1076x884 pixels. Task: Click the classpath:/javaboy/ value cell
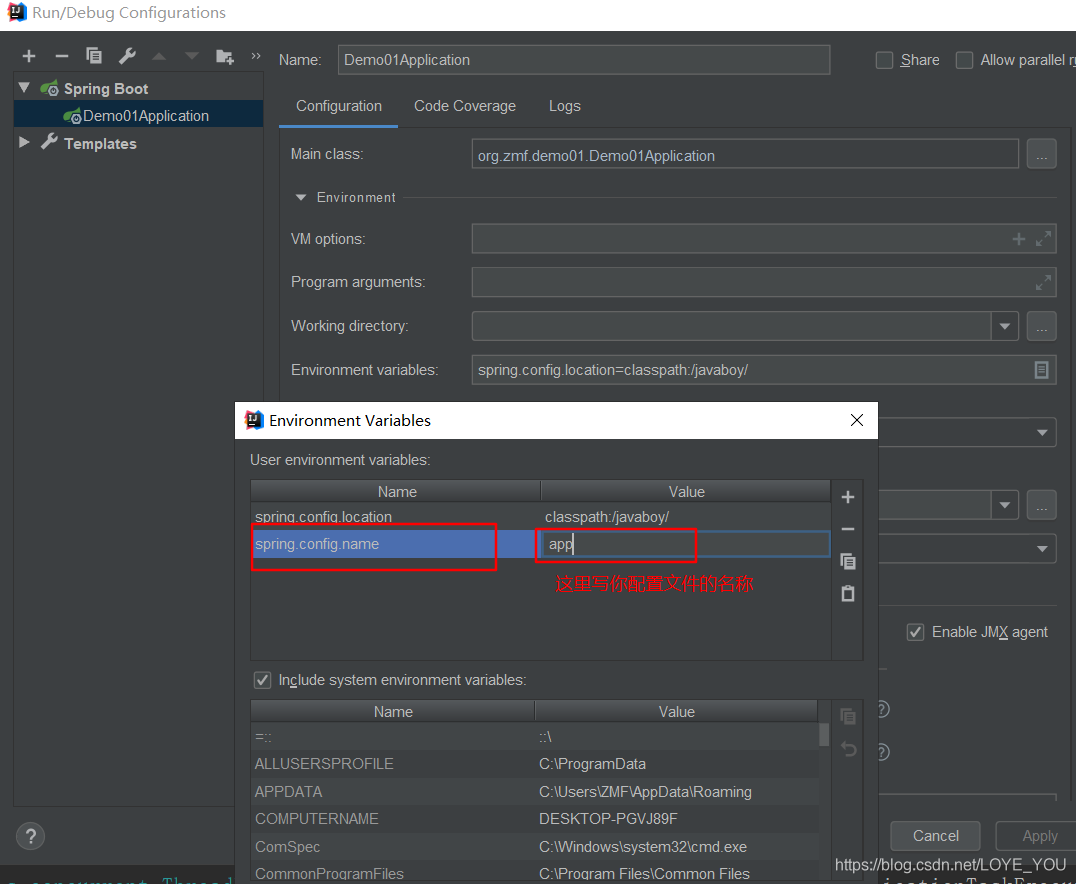coord(685,517)
